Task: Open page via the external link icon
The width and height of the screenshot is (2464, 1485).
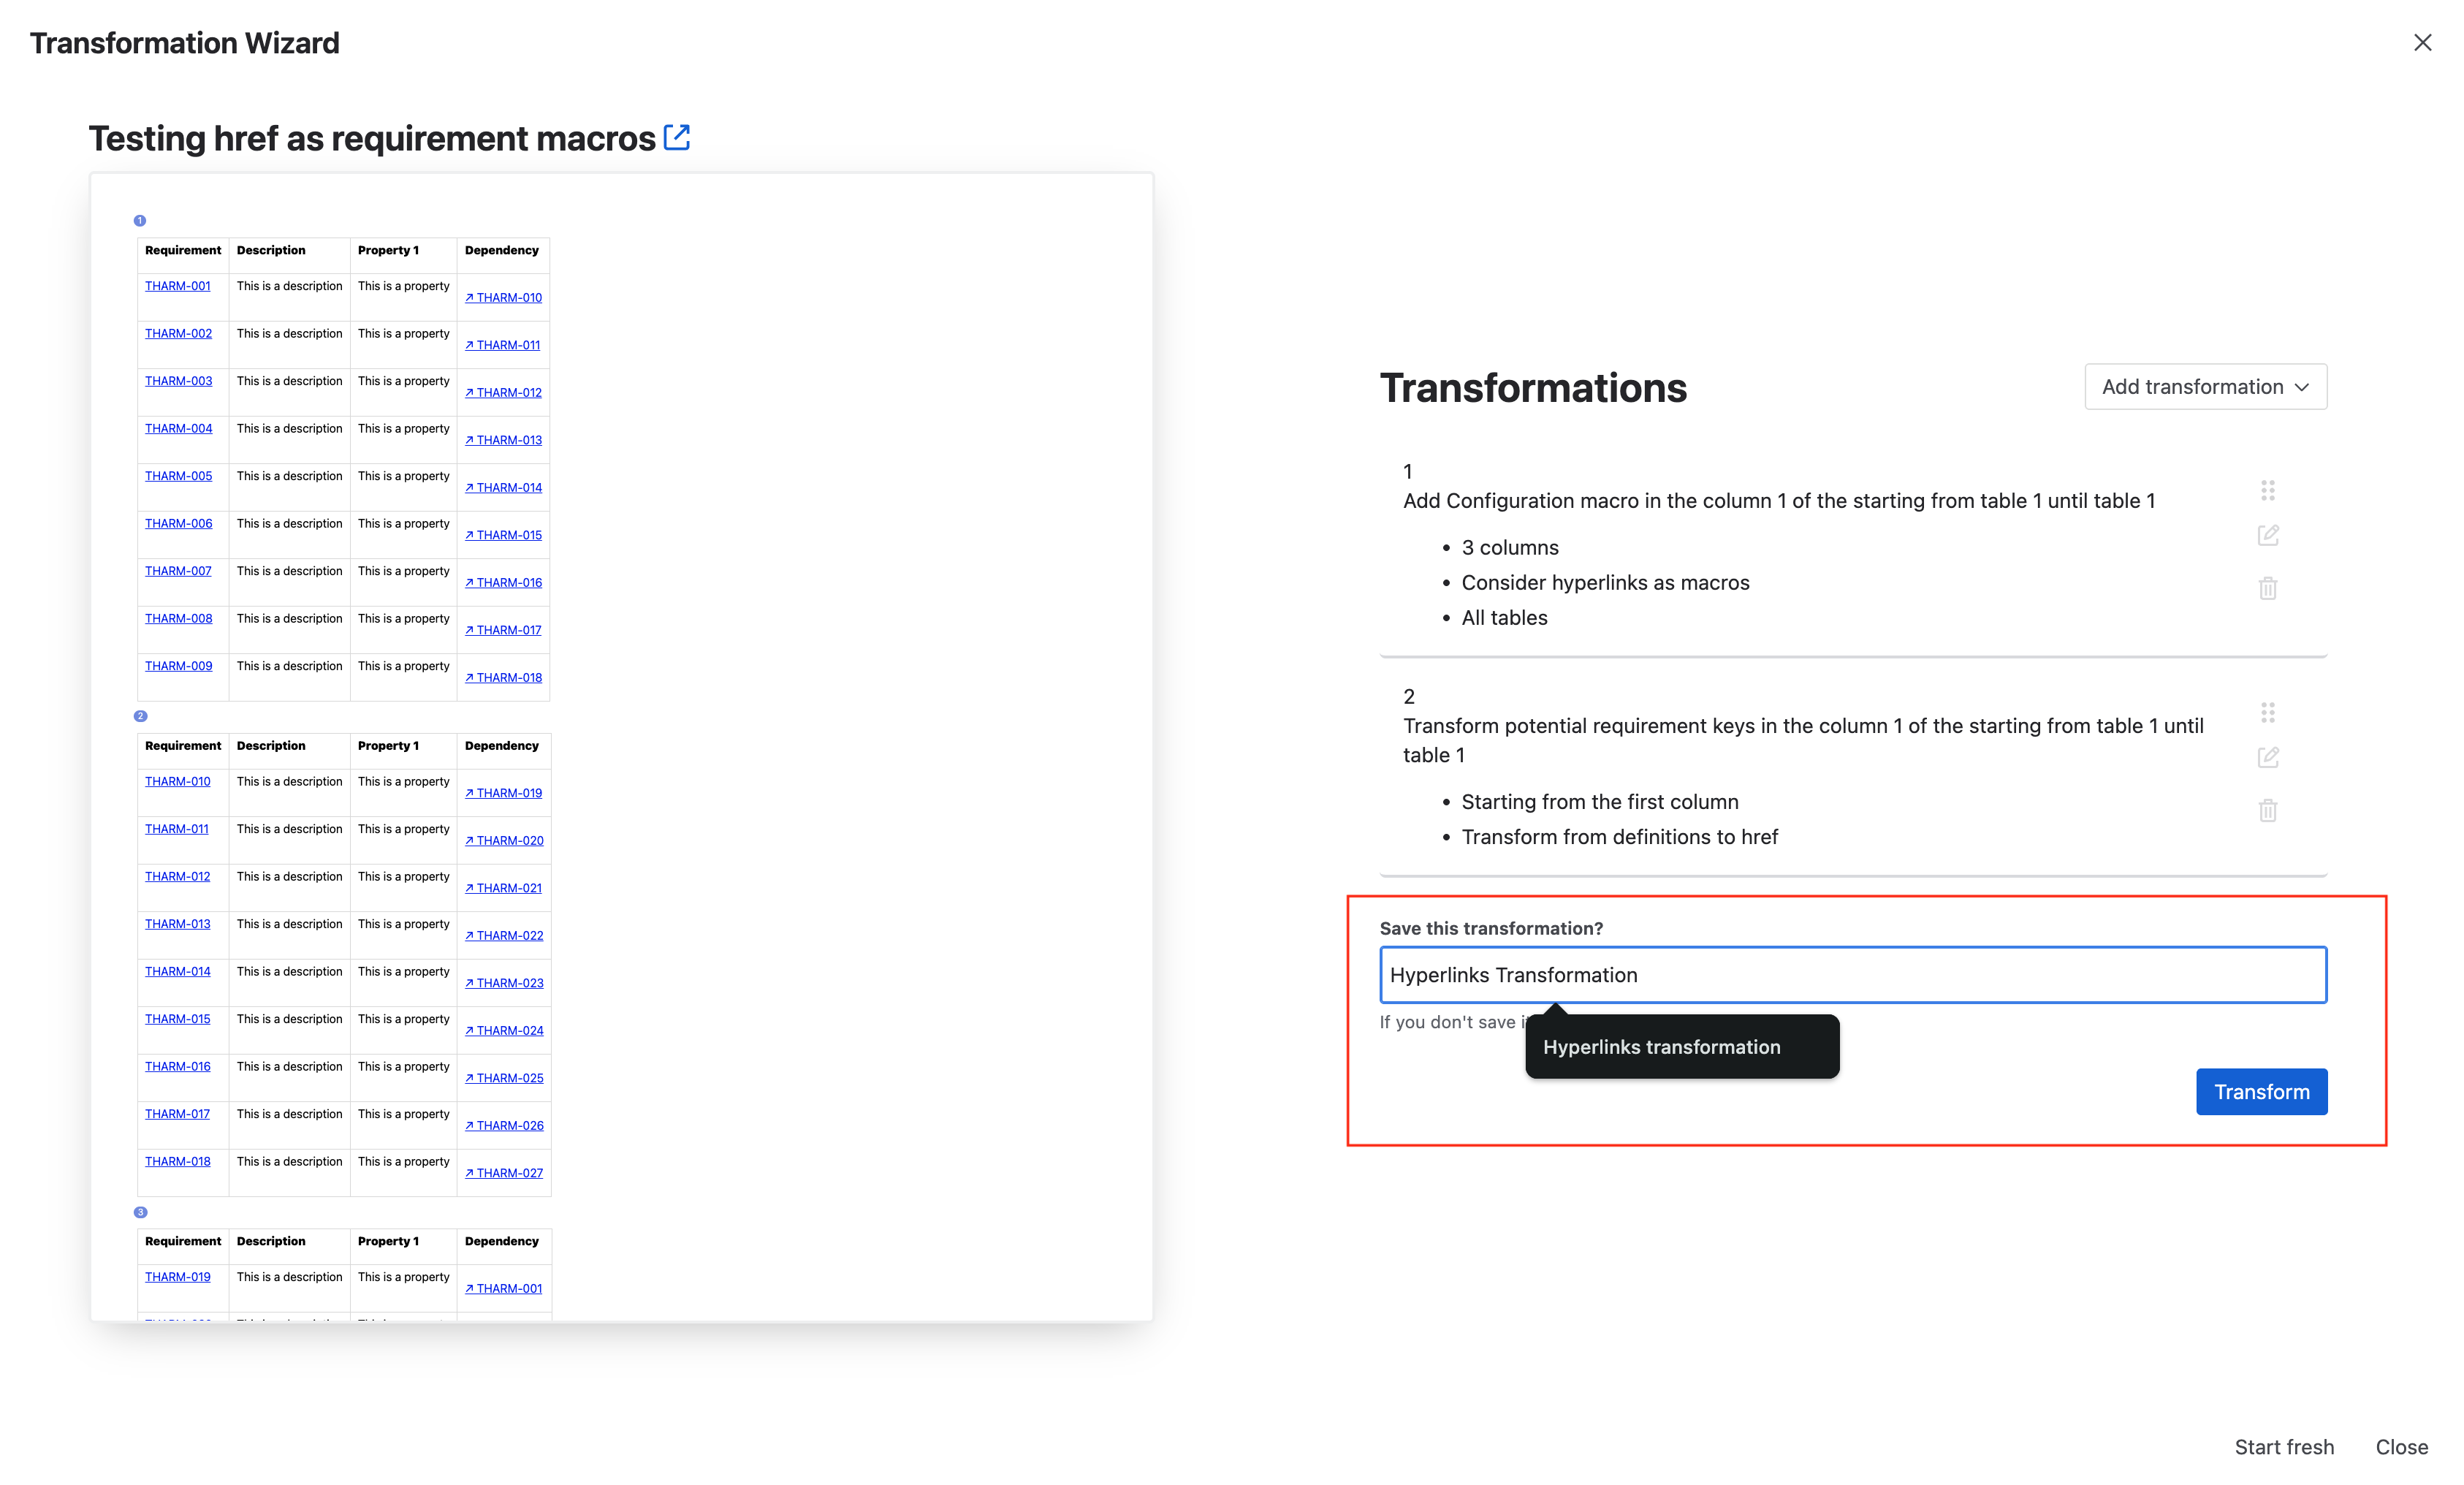Action: pyautogui.click(x=676, y=137)
